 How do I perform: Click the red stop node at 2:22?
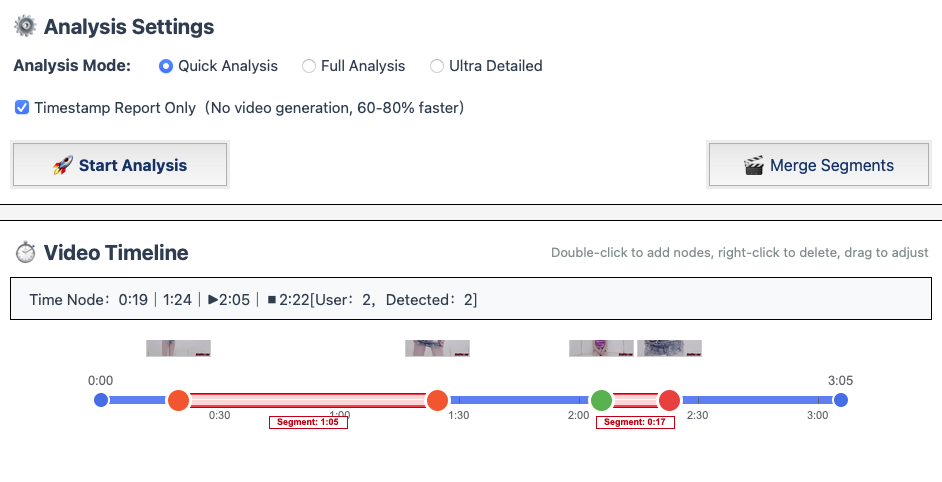click(669, 401)
